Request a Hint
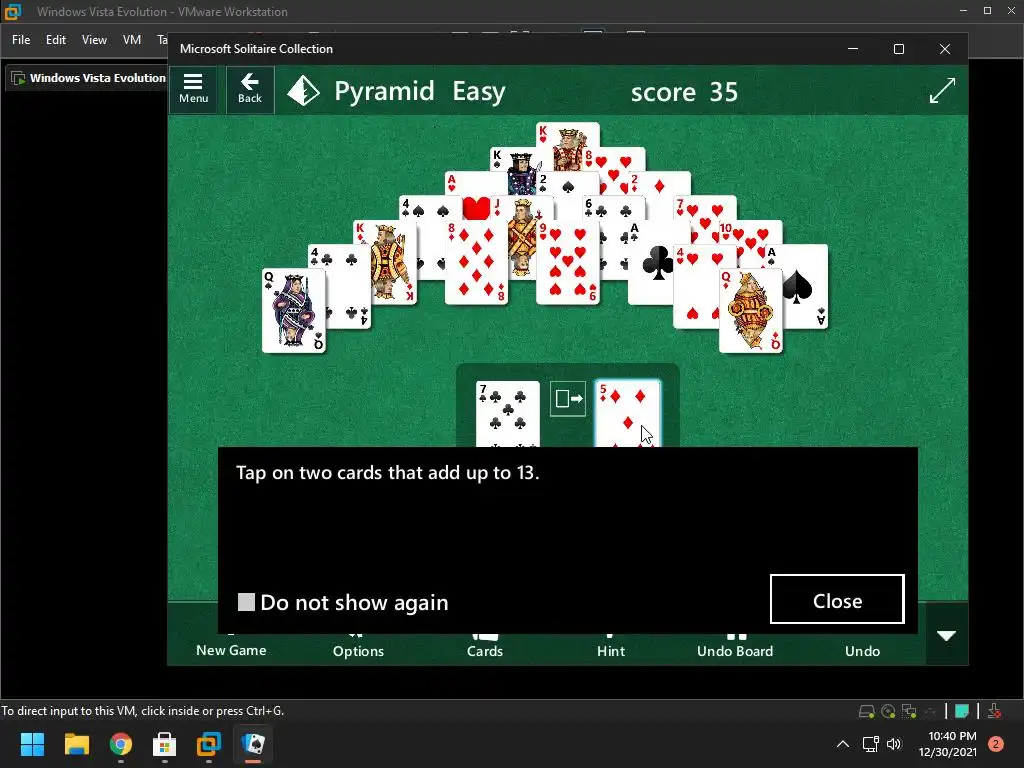 point(611,649)
